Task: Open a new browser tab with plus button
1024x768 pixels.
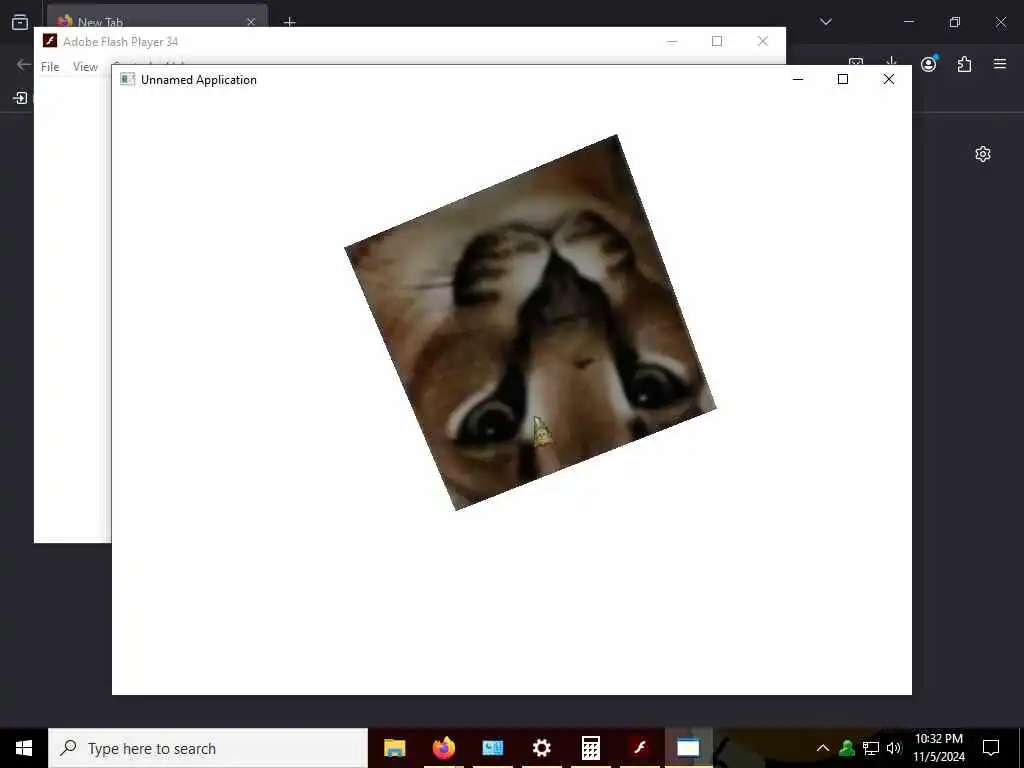Action: pyautogui.click(x=290, y=22)
